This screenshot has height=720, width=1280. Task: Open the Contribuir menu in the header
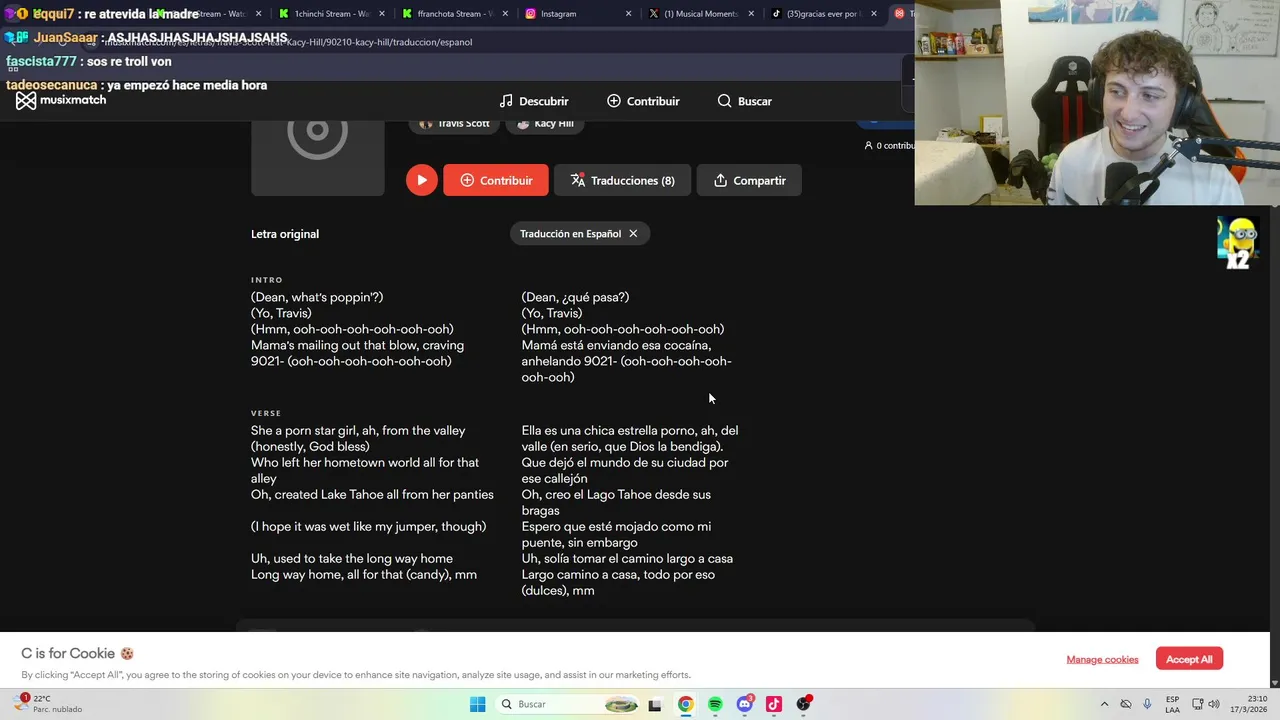(x=643, y=101)
